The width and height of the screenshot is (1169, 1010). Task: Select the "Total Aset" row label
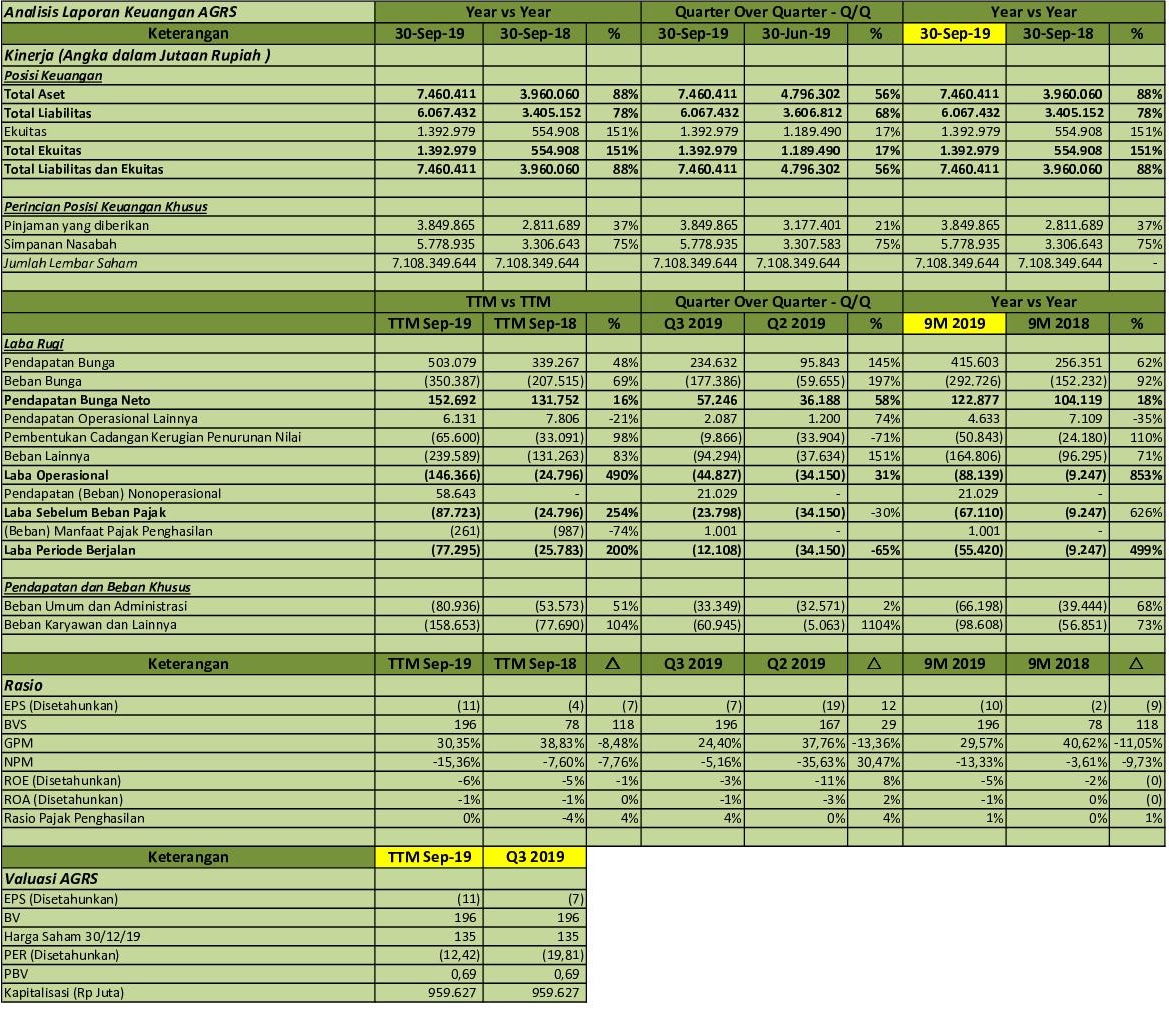(x=34, y=94)
